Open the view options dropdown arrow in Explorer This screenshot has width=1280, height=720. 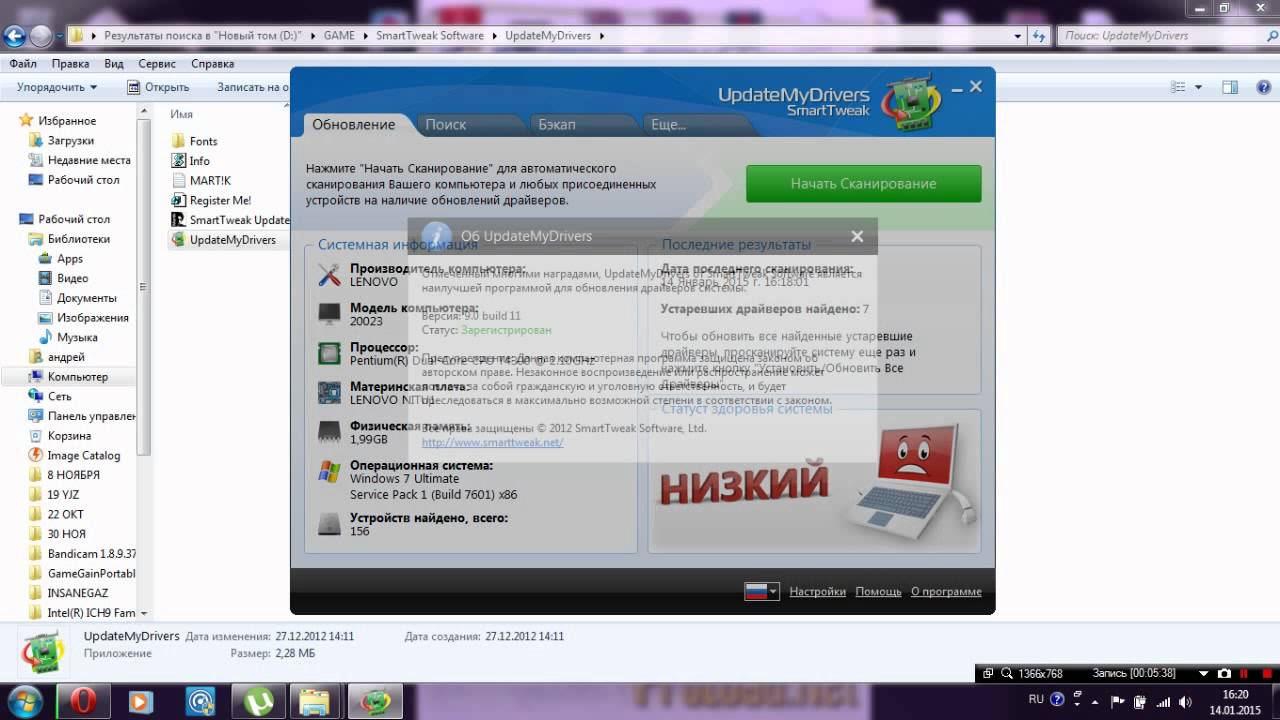pyautogui.click(x=1199, y=87)
